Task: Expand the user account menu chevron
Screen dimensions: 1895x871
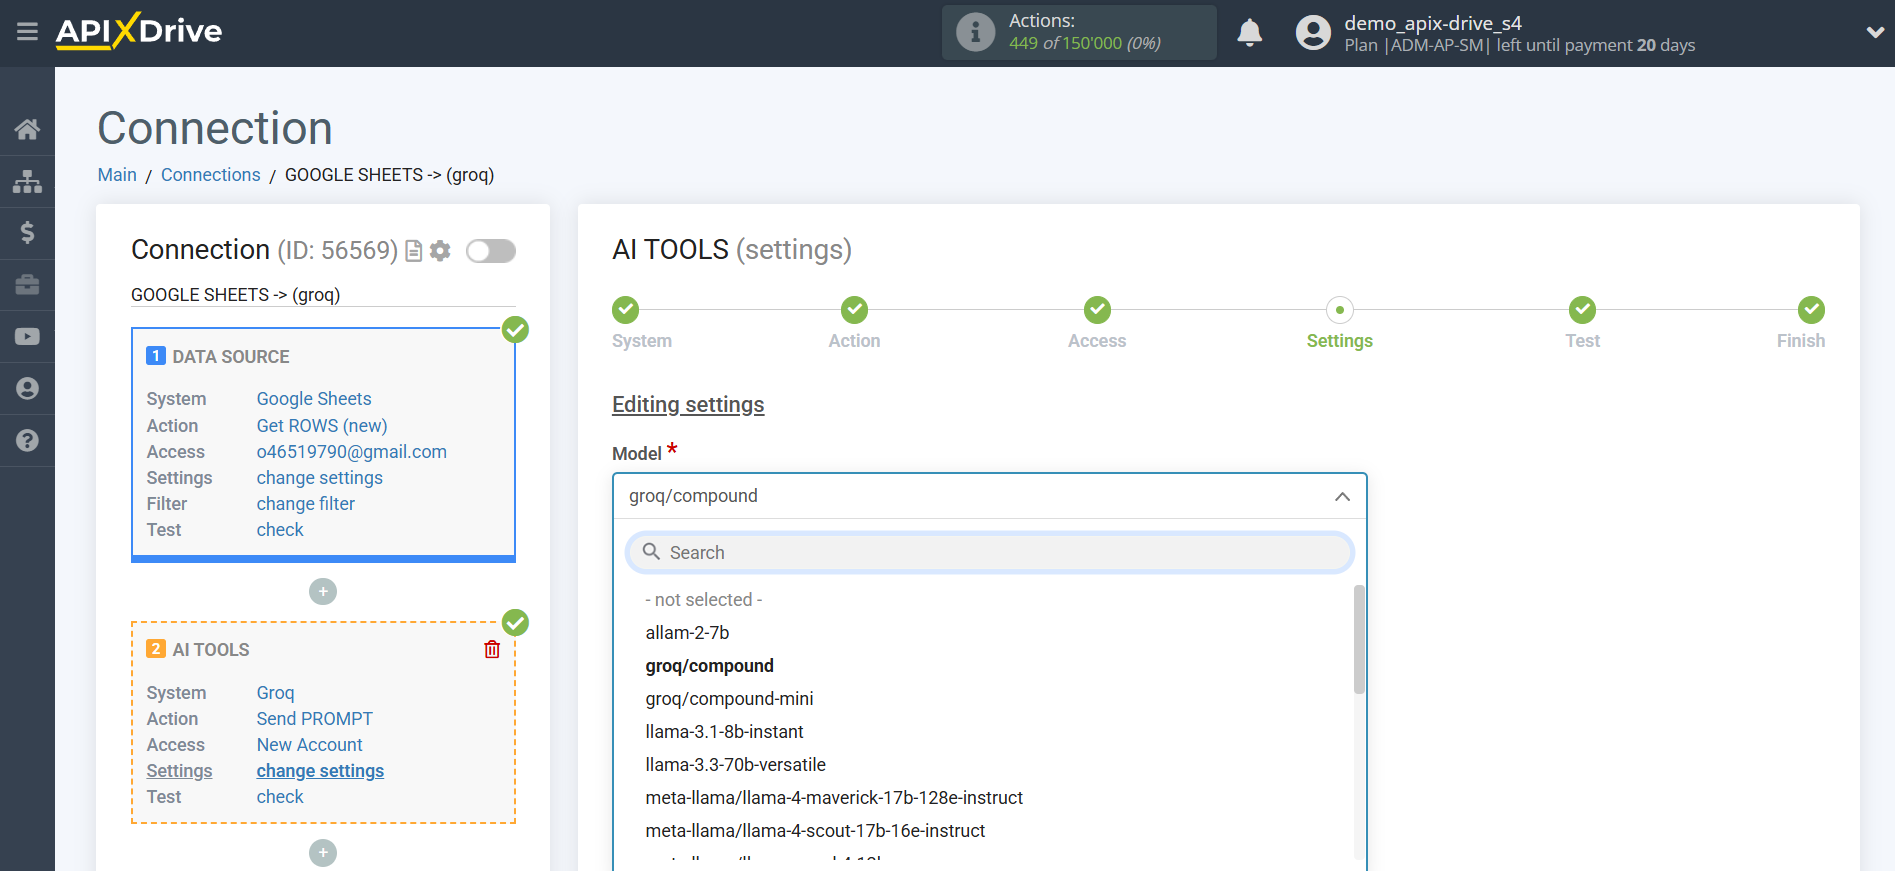Action: [x=1874, y=33]
